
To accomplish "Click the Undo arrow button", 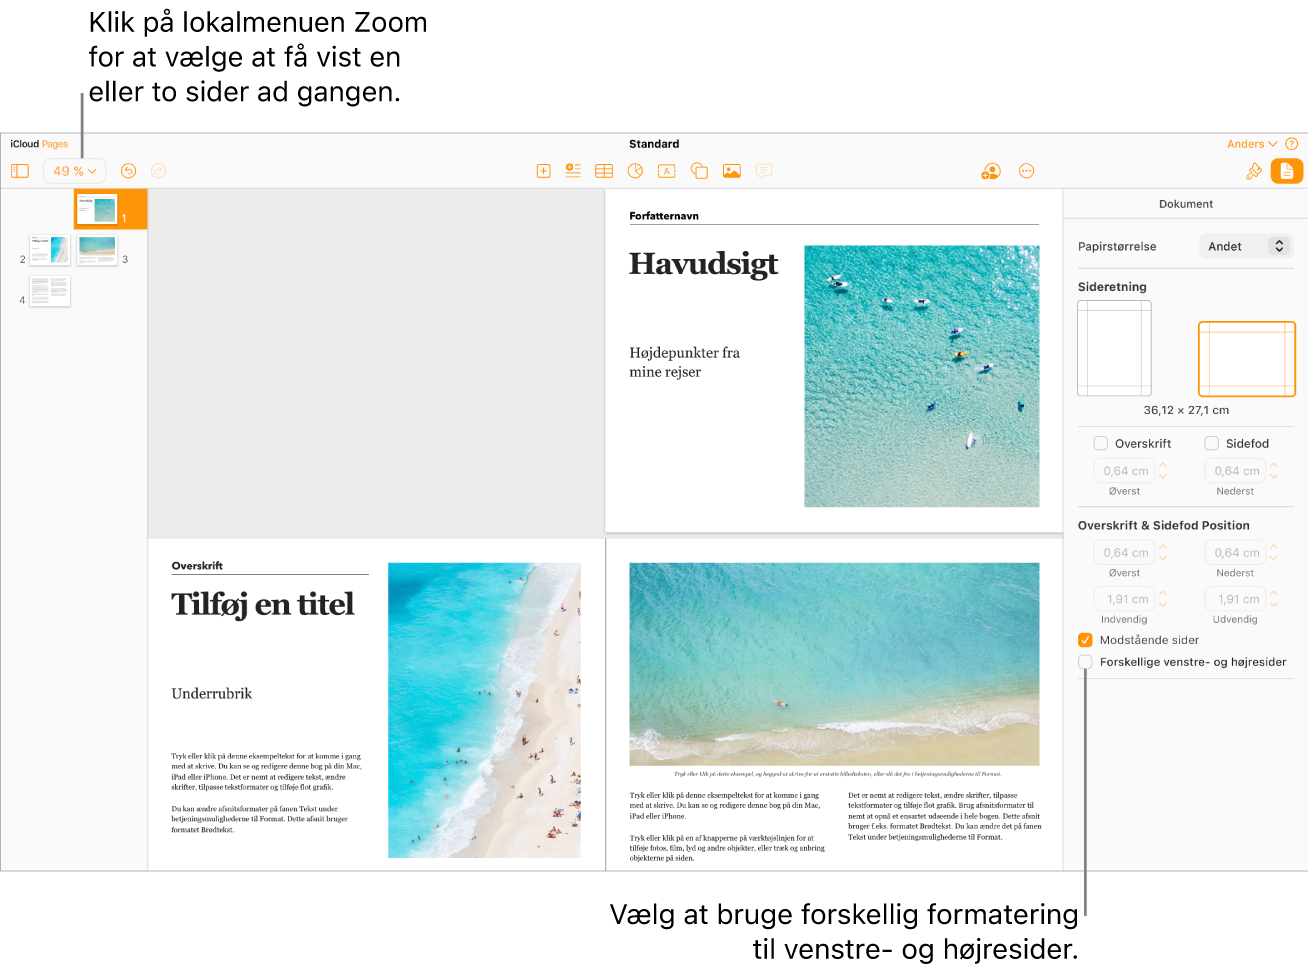I will [x=128, y=171].
